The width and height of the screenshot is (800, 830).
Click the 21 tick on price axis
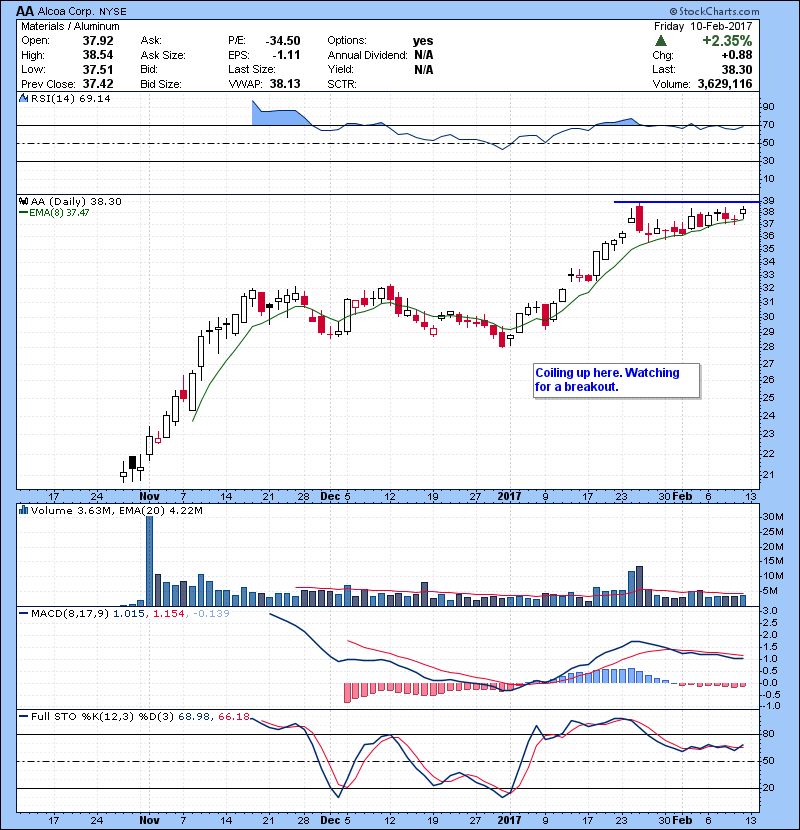click(768, 475)
